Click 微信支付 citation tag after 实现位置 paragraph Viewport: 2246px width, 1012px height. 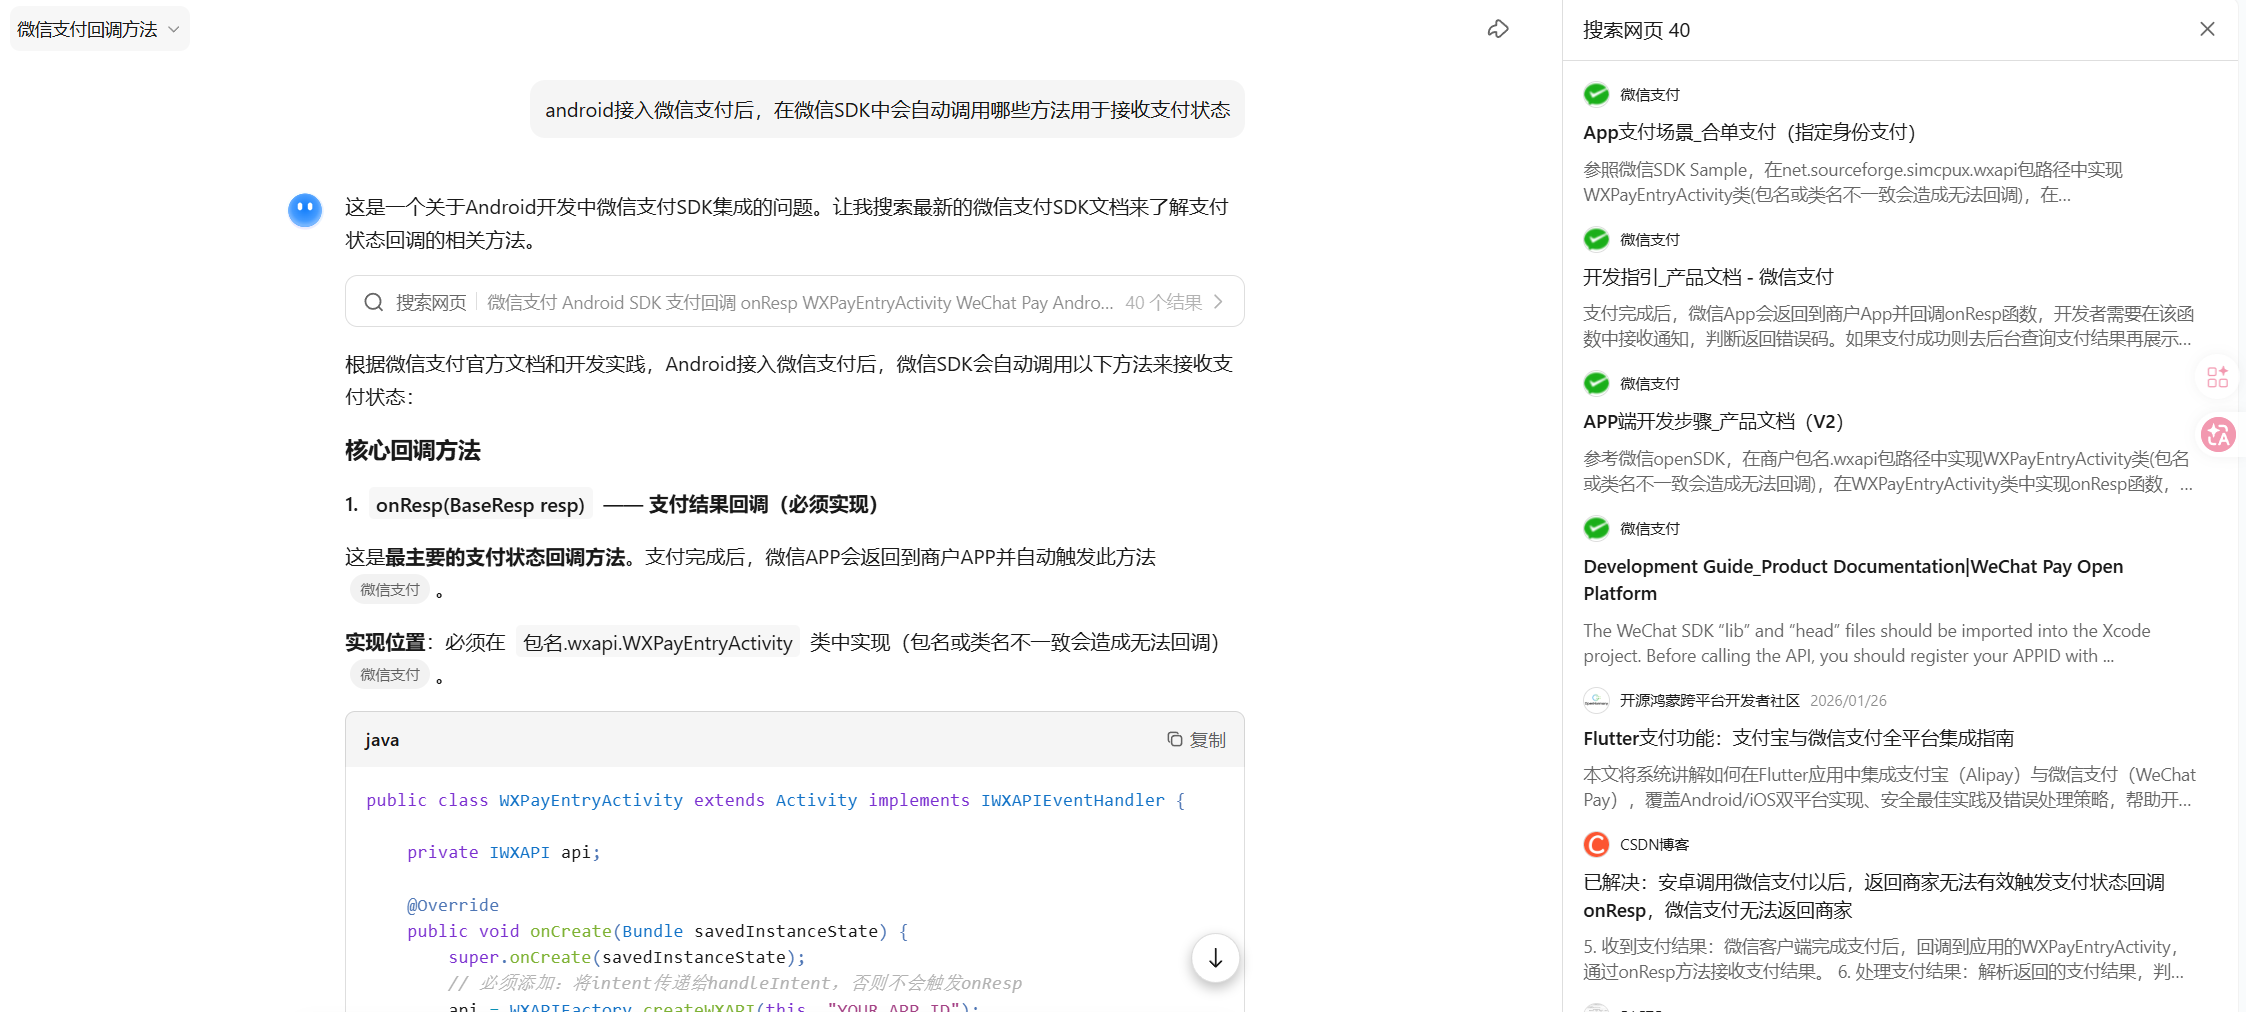(390, 675)
